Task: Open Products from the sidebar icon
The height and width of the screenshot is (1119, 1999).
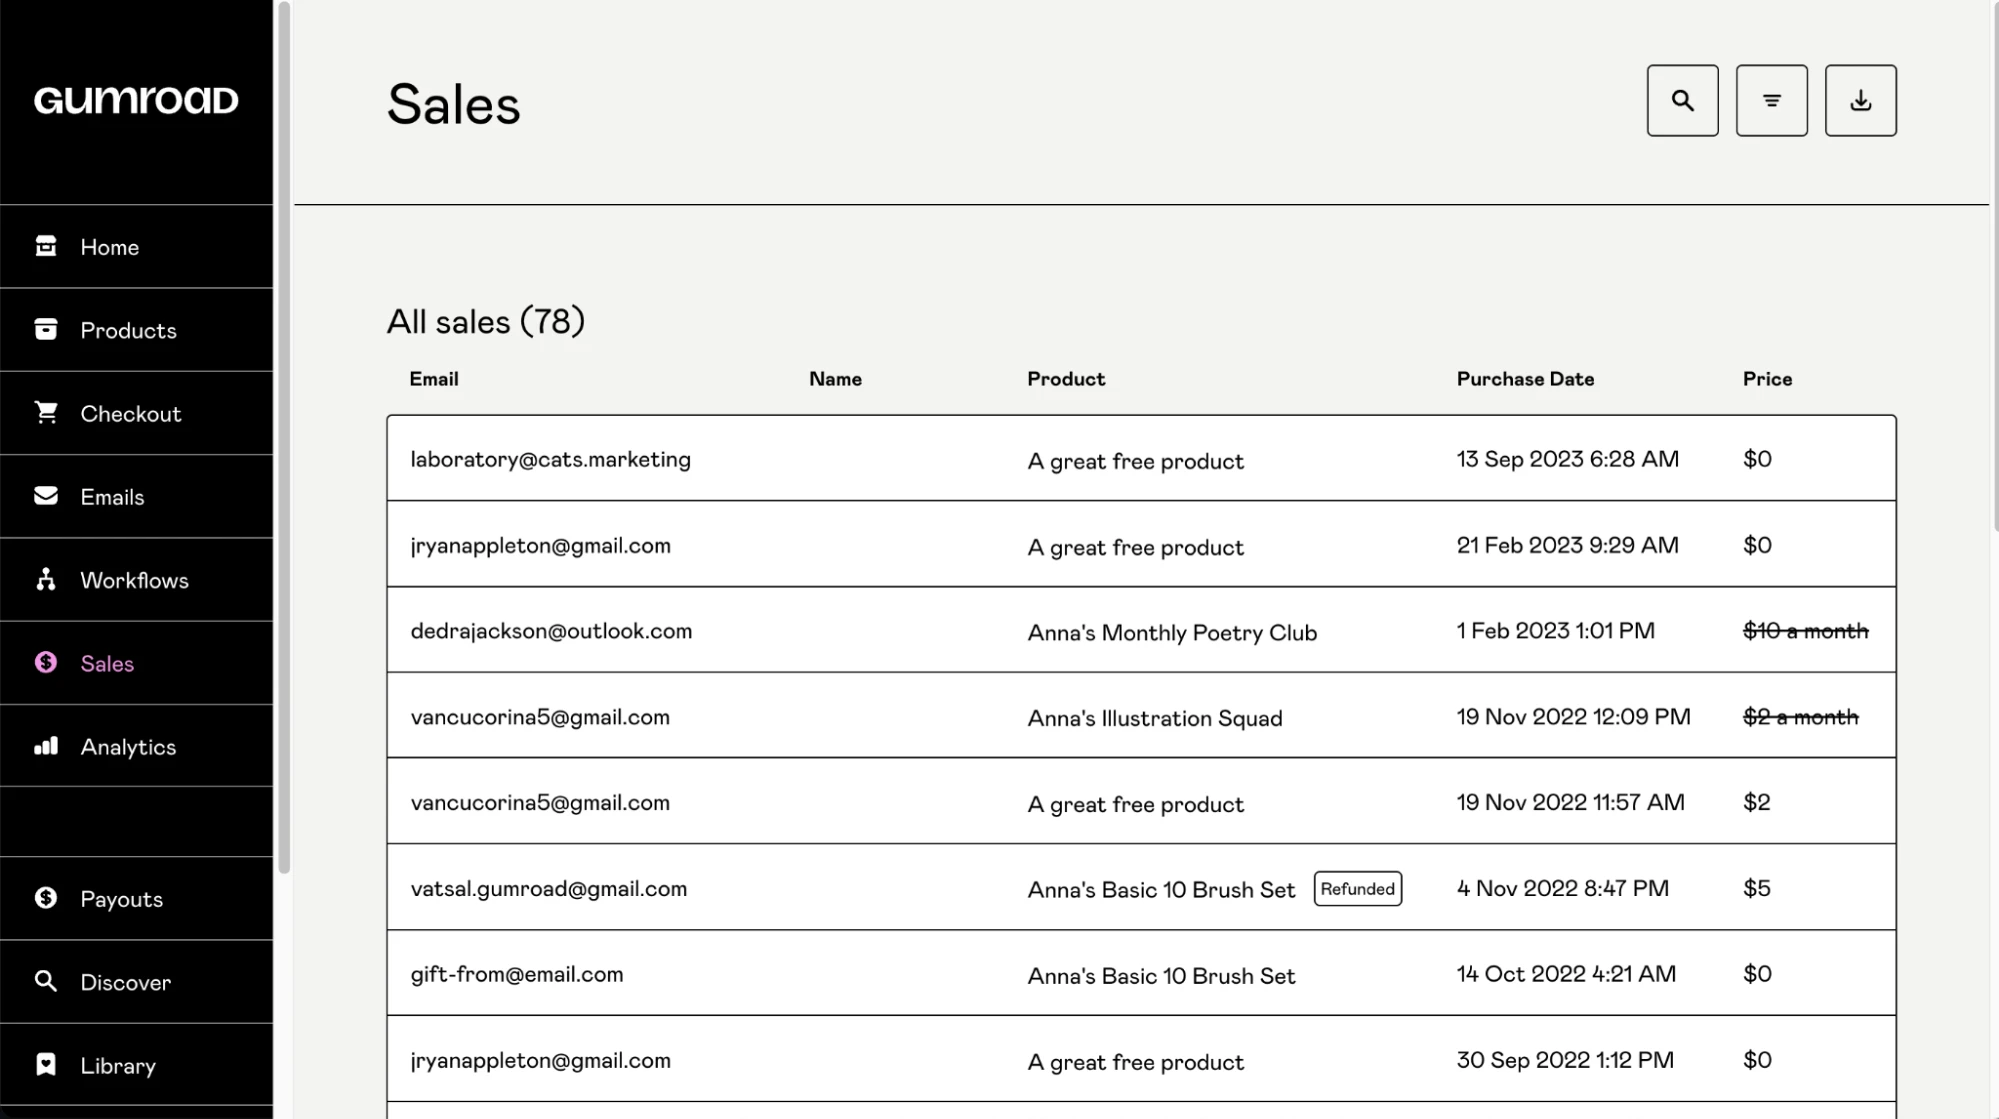Action: point(46,330)
